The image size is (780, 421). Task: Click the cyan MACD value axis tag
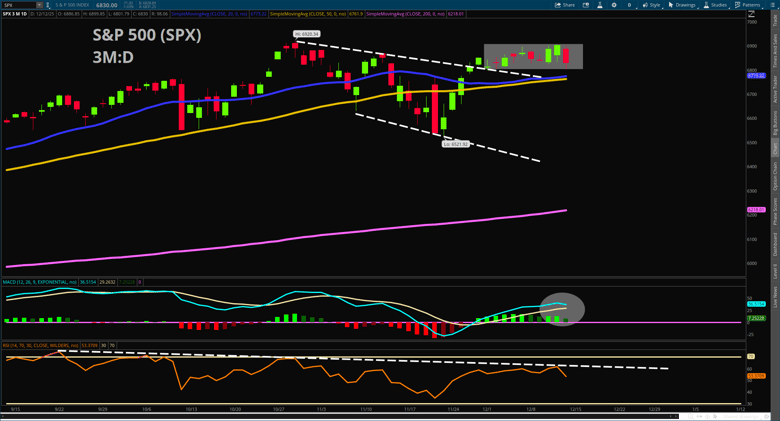click(756, 304)
